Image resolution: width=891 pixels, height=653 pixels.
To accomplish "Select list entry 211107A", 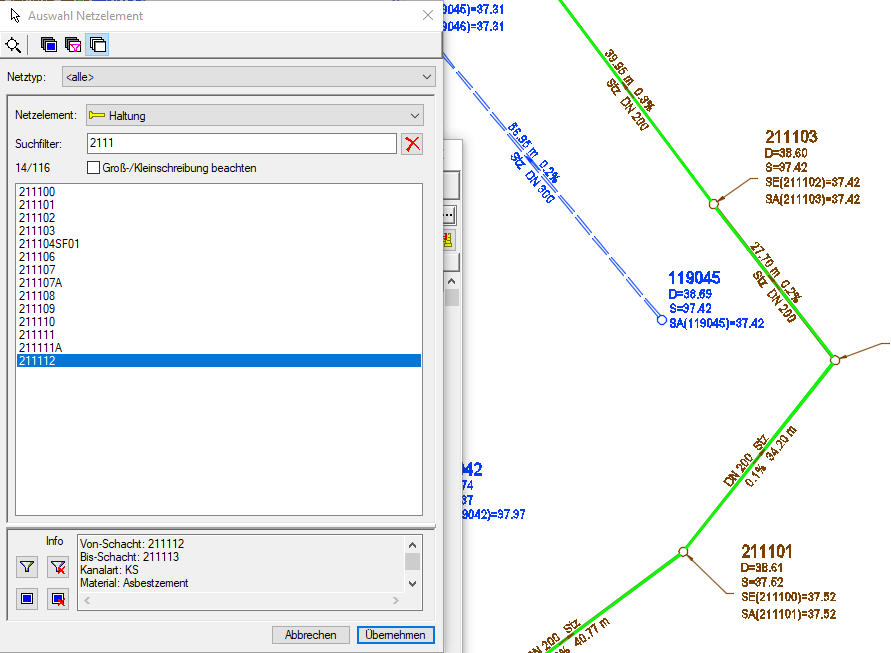I will pos(40,283).
